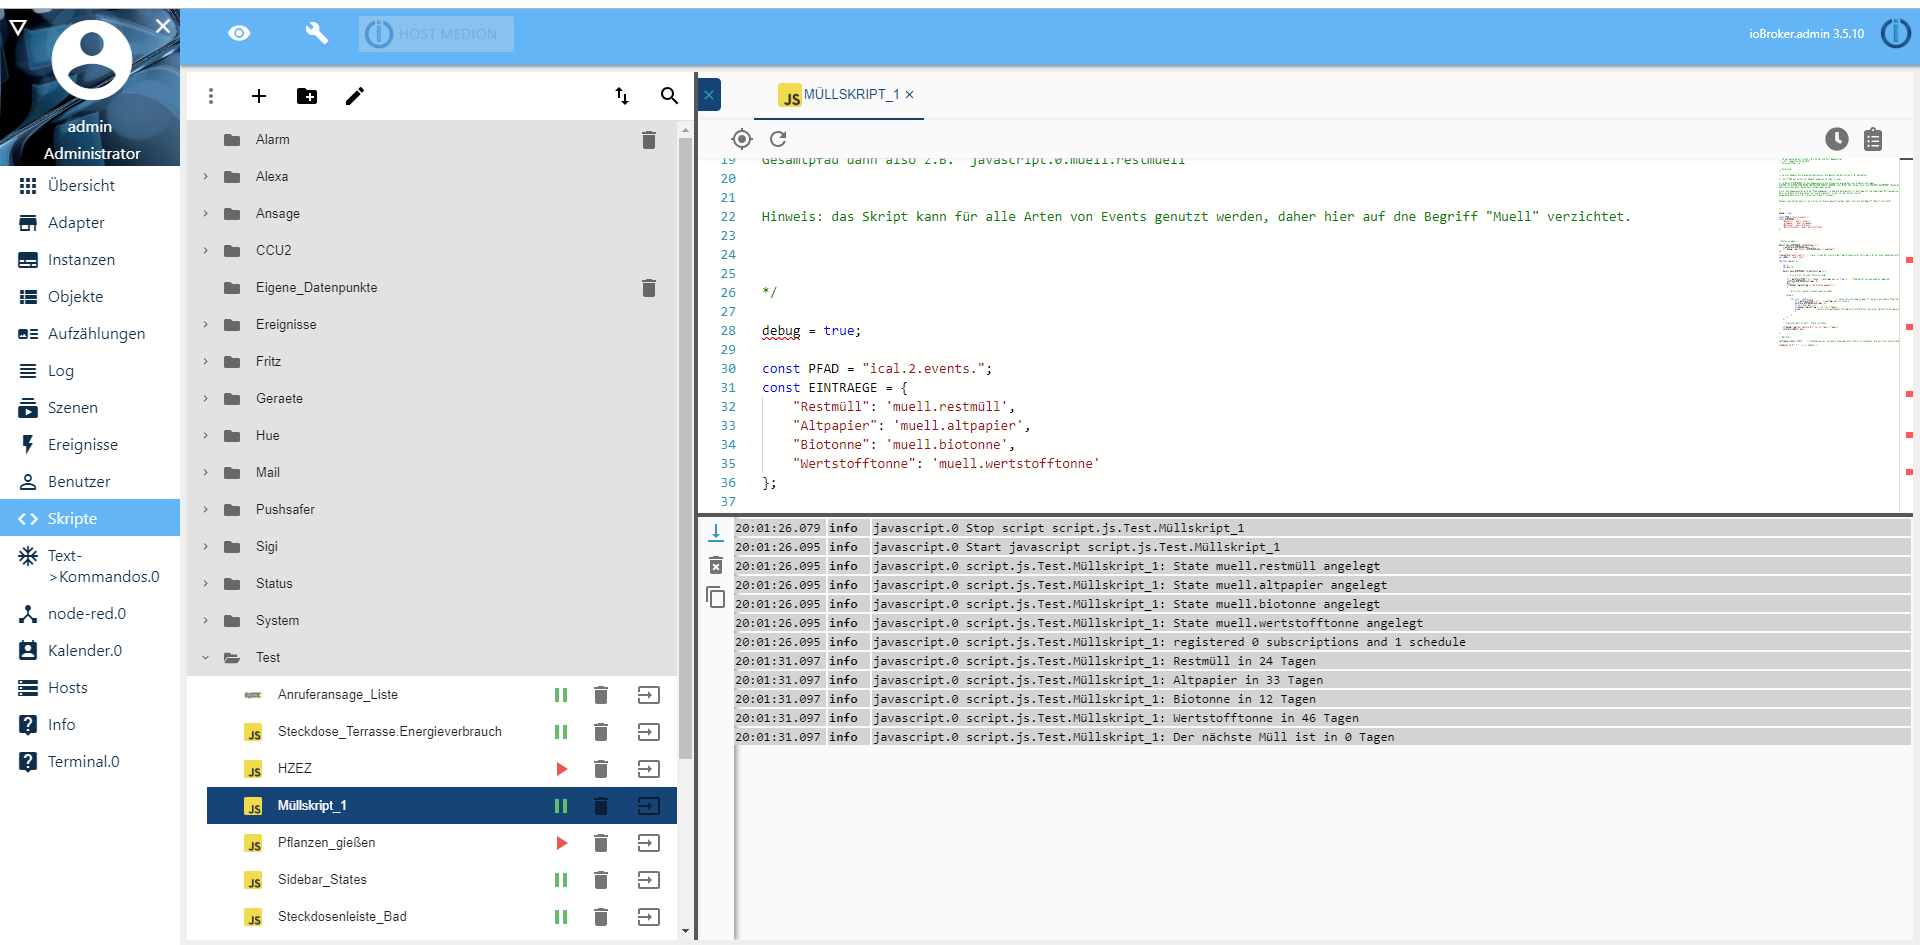Click the admin avatar image

(x=92, y=61)
